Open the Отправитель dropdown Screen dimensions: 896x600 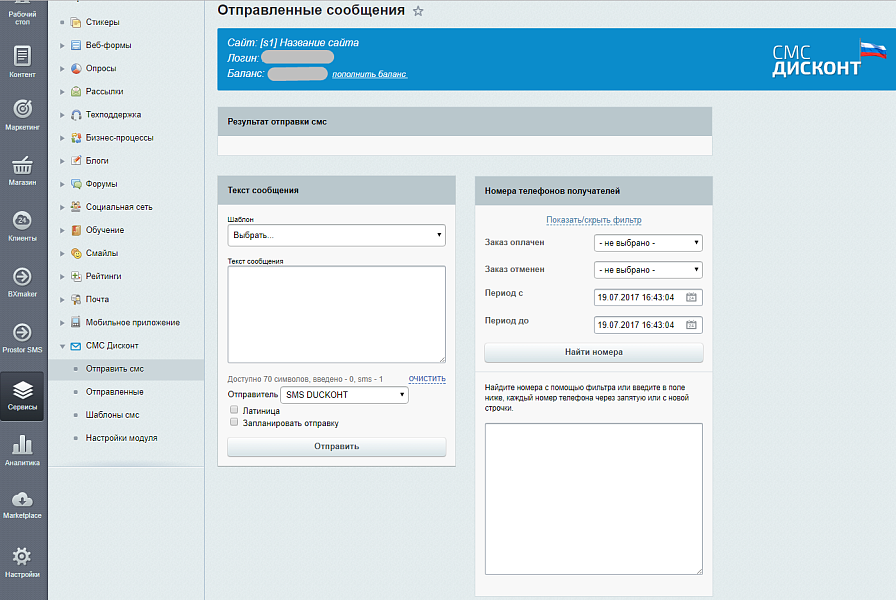tap(344, 395)
